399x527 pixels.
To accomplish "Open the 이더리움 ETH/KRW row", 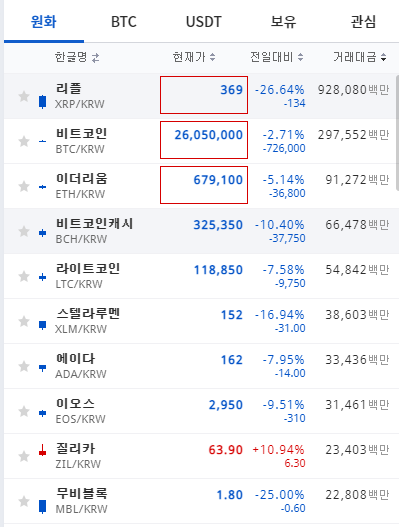I will [200, 186].
